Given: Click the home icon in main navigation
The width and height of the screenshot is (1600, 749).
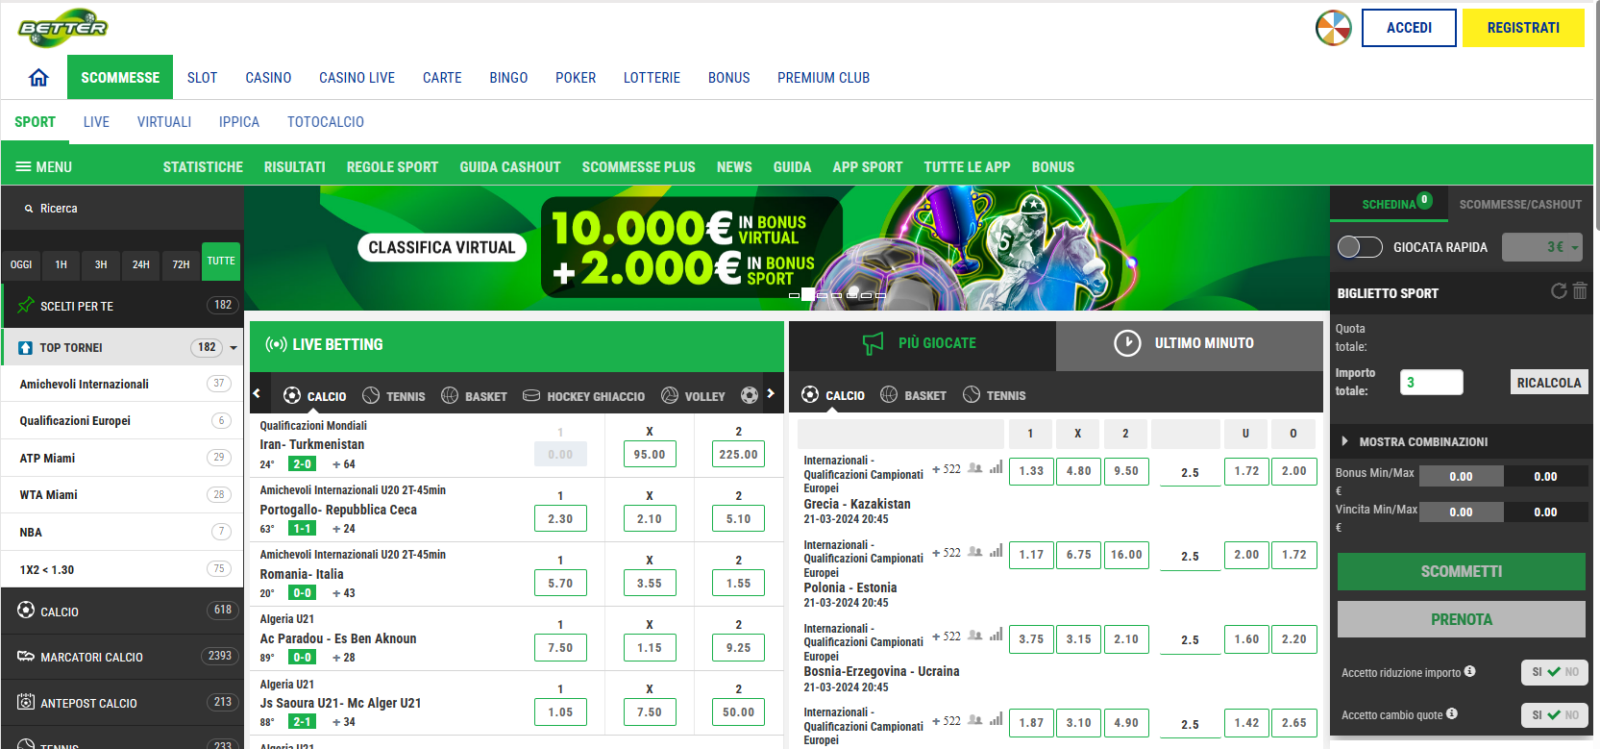Looking at the screenshot, I should (x=39, y=77).
